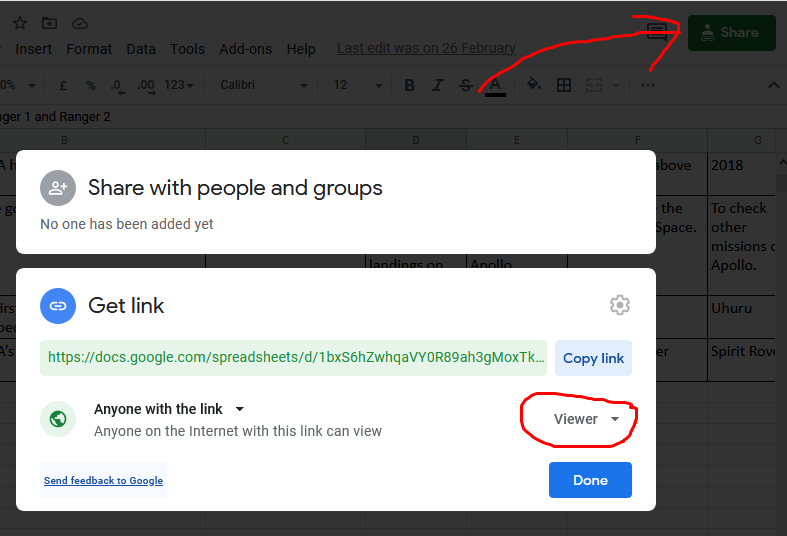The image size is (787, 536).
Task: Select the shareable spreadsheet URL field
Action: coord(294,358)
